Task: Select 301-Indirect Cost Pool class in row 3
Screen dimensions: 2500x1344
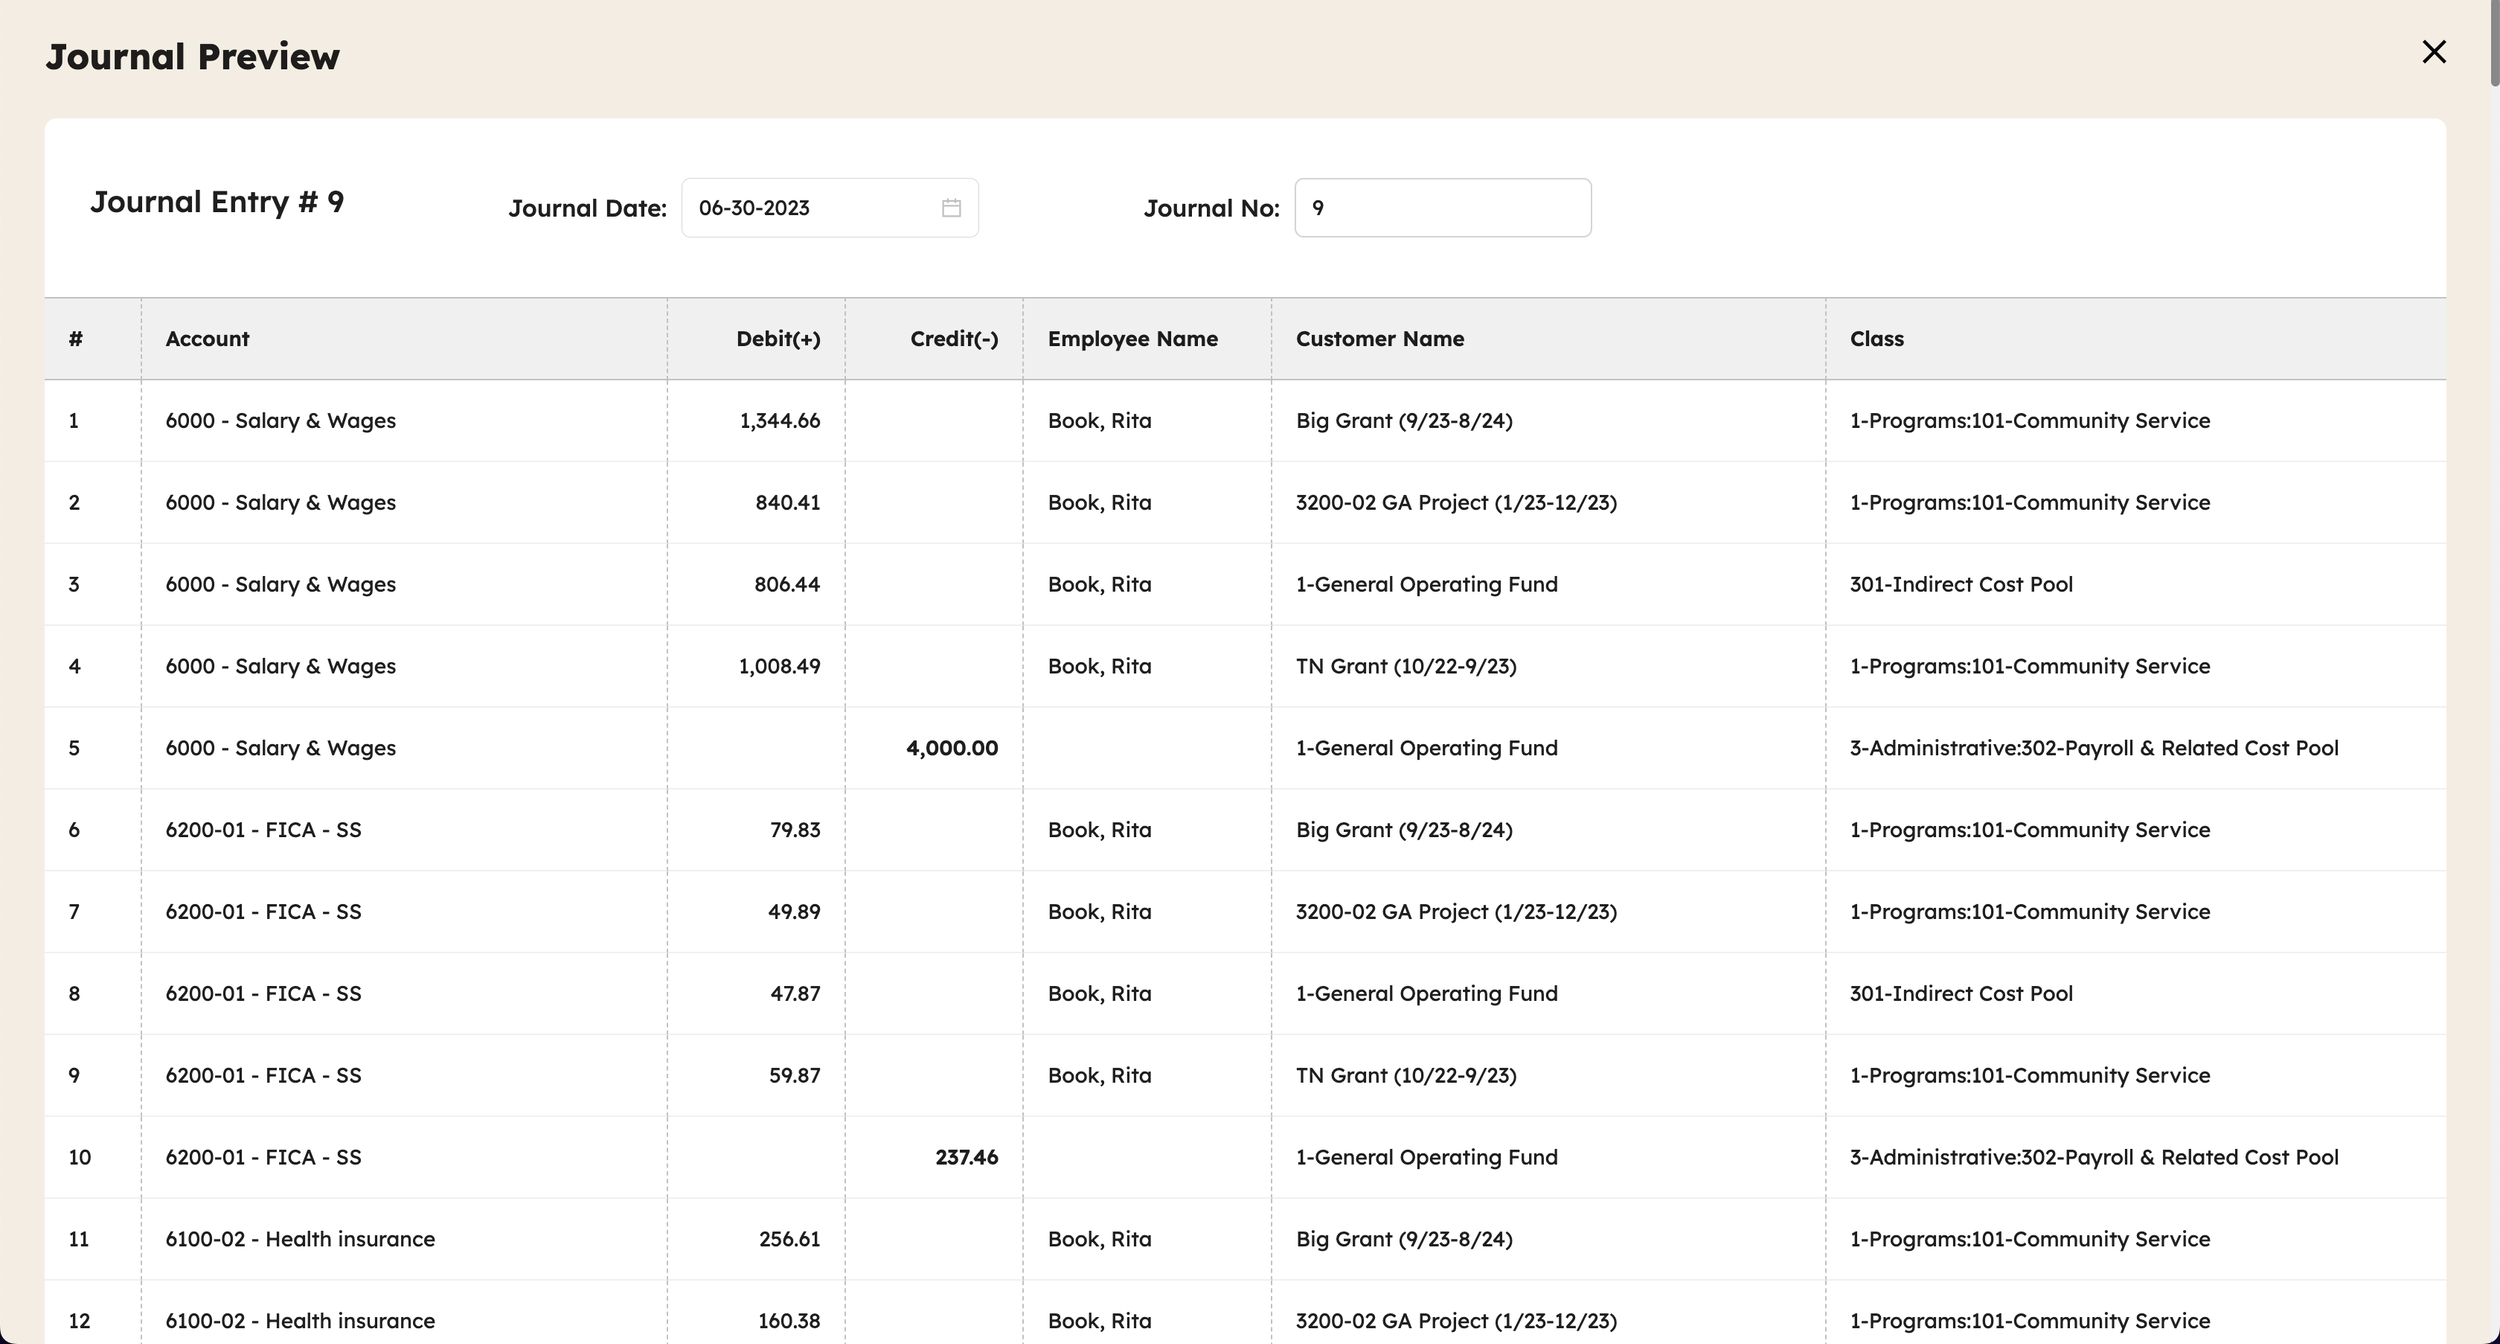Action: coord(1960,584)
